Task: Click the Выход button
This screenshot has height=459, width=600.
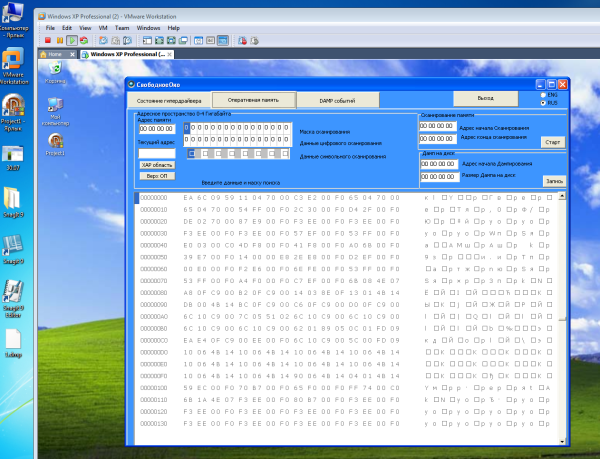Action: (486, 98)
